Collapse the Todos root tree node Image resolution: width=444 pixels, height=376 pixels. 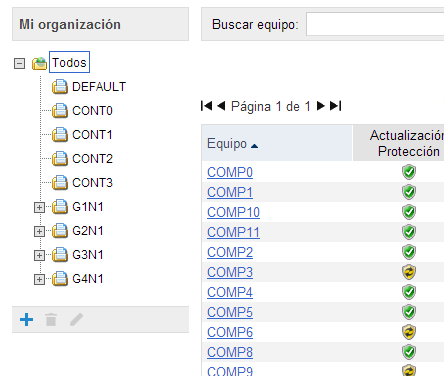(x=19, y=63)
